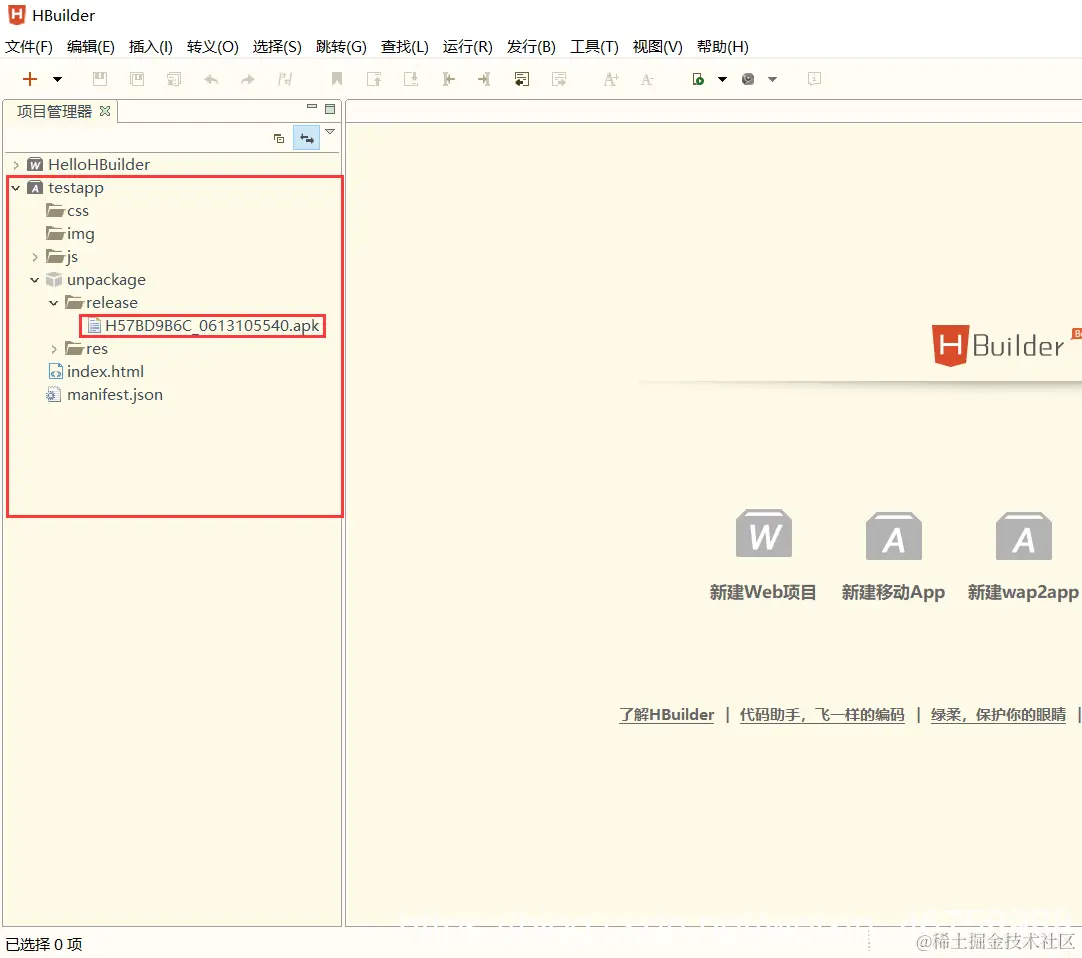Select the css folder

(x=68, y=211)
